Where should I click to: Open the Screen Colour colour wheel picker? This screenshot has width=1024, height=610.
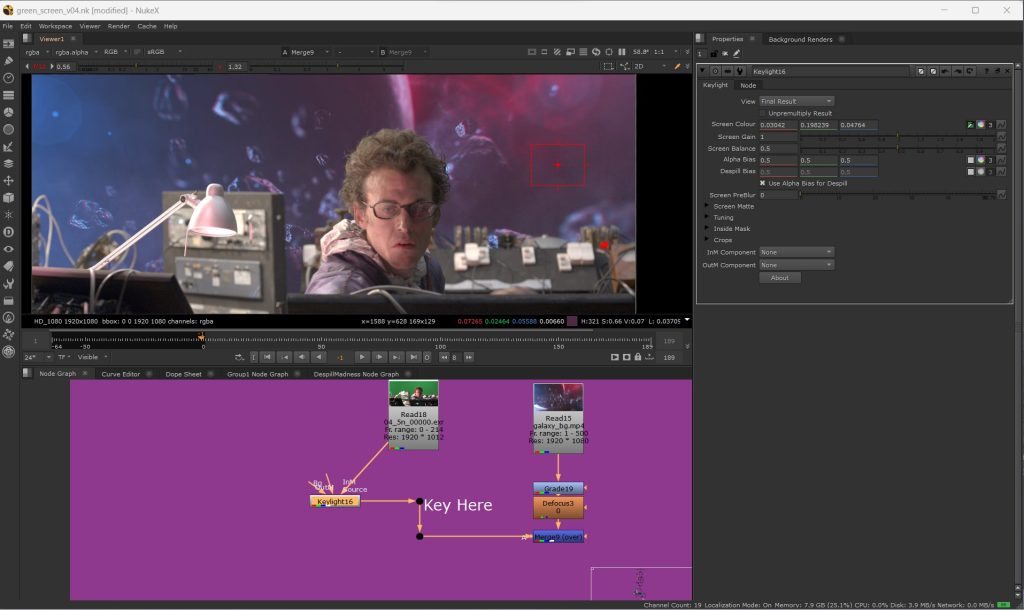(980, 125)
